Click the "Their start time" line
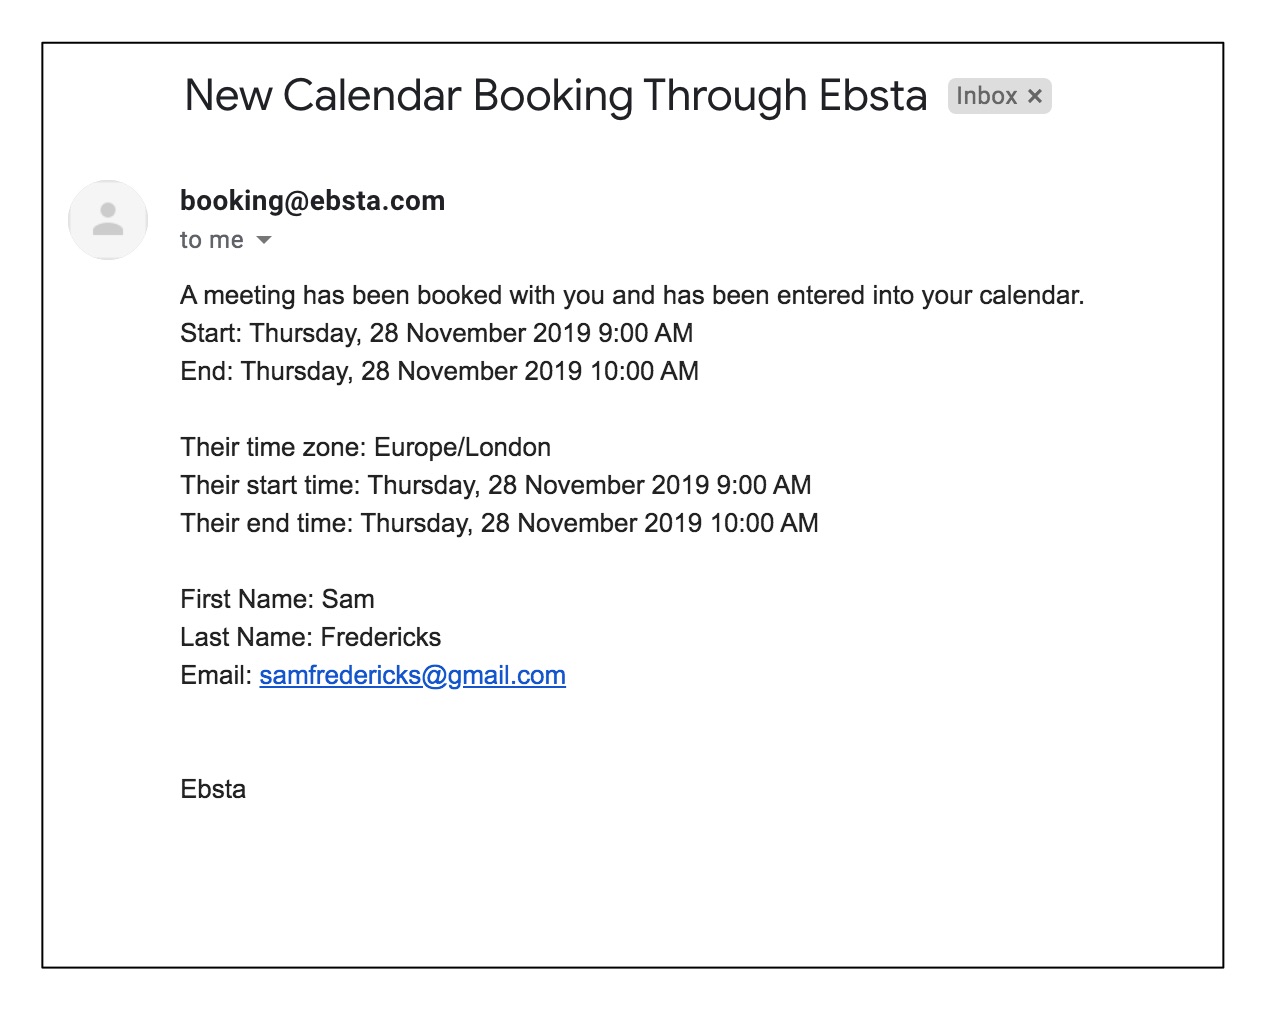The image size is (1266, 1010). pyautogui.click(x=495, y=486)
